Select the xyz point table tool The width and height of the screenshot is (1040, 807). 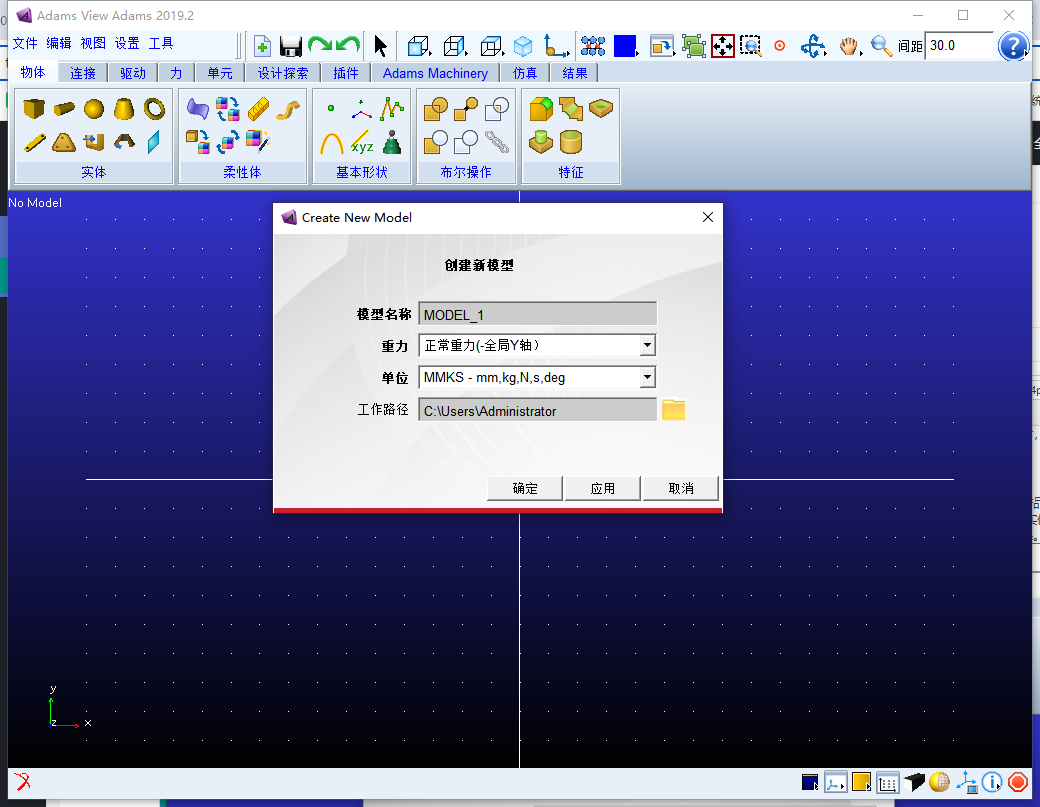[362, 143]
